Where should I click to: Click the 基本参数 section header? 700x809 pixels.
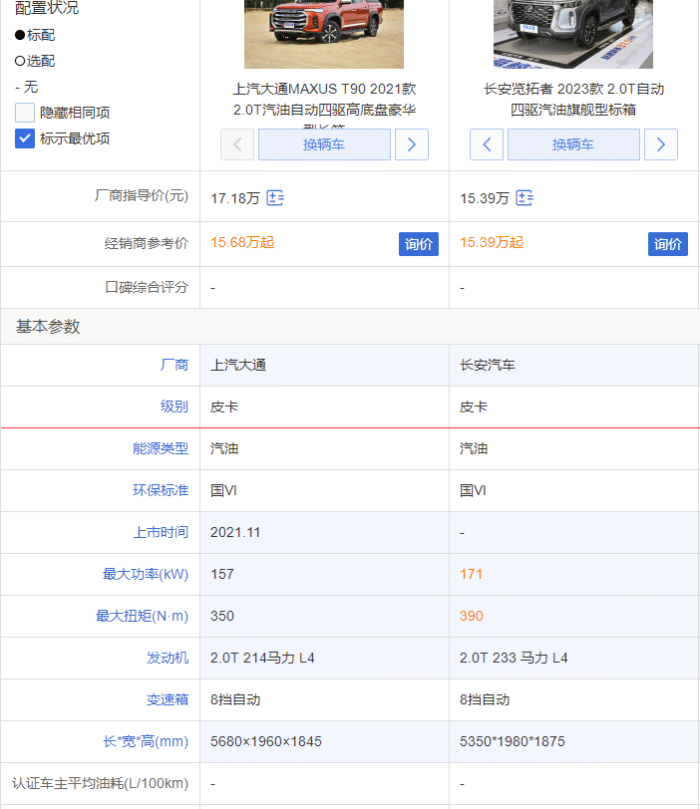pos(48,326)
